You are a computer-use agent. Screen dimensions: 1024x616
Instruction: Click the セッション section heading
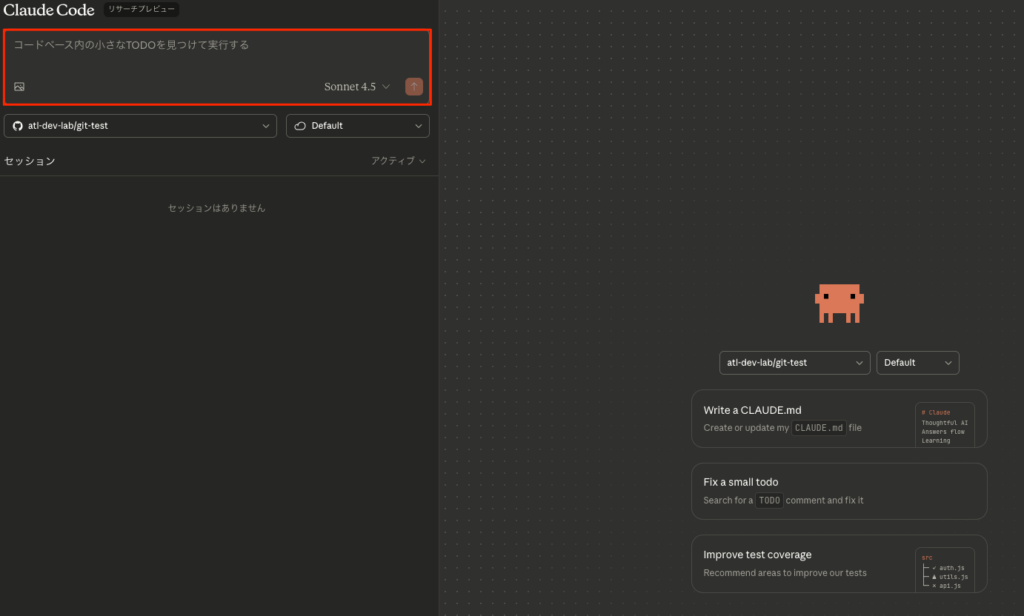click(x=30, y=161)
